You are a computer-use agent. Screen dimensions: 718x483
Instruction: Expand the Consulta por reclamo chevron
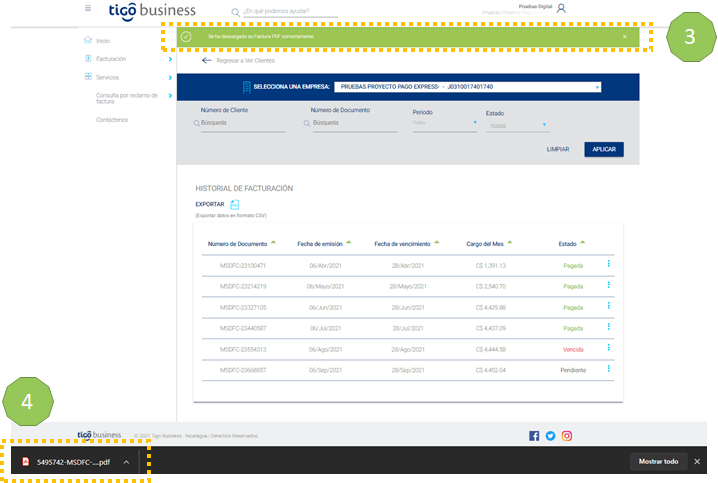coord(170,96)
